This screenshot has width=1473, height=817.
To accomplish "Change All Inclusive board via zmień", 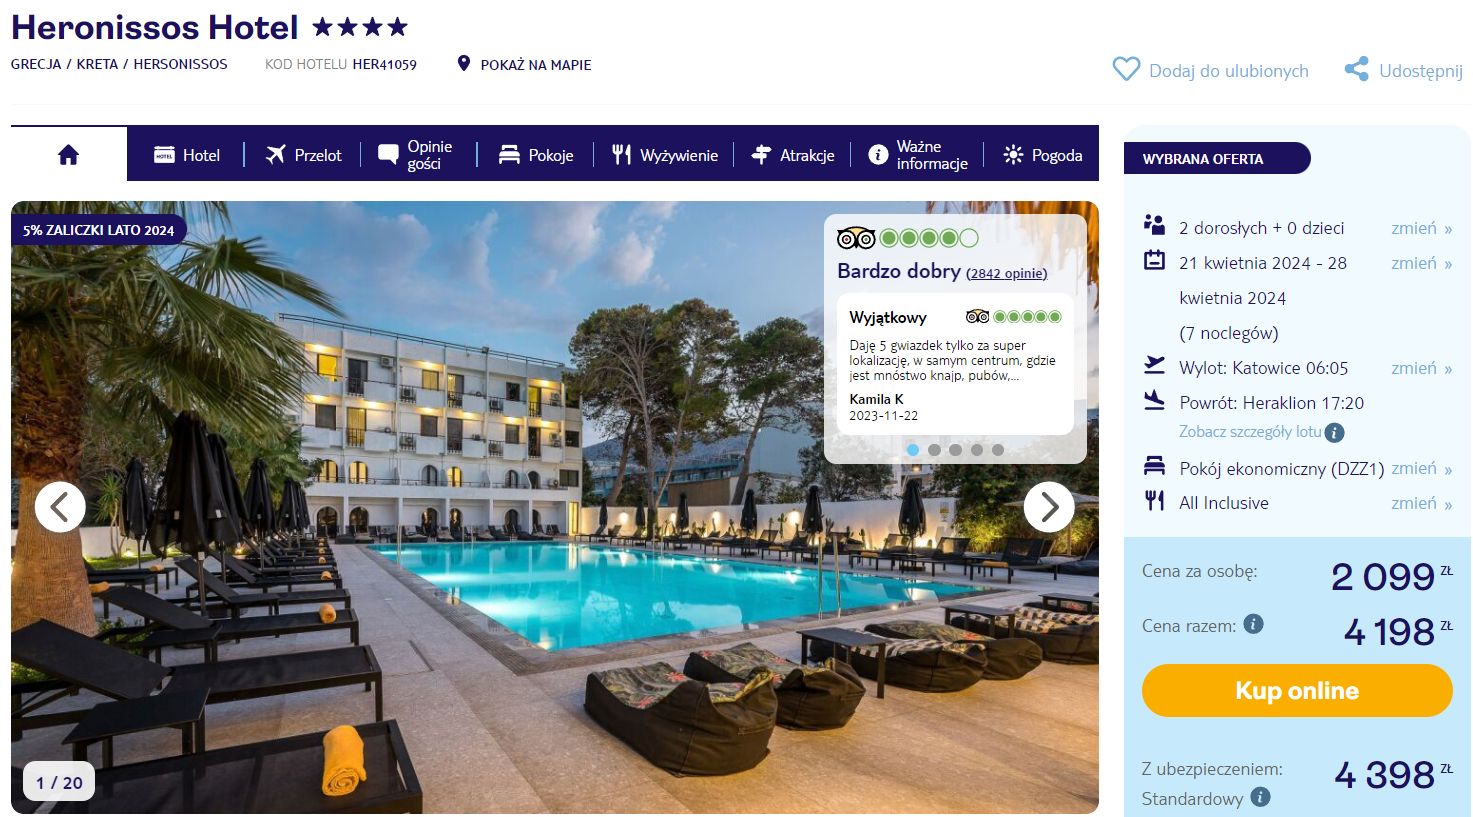I will pyautogui.click(x=1421, y=503).
